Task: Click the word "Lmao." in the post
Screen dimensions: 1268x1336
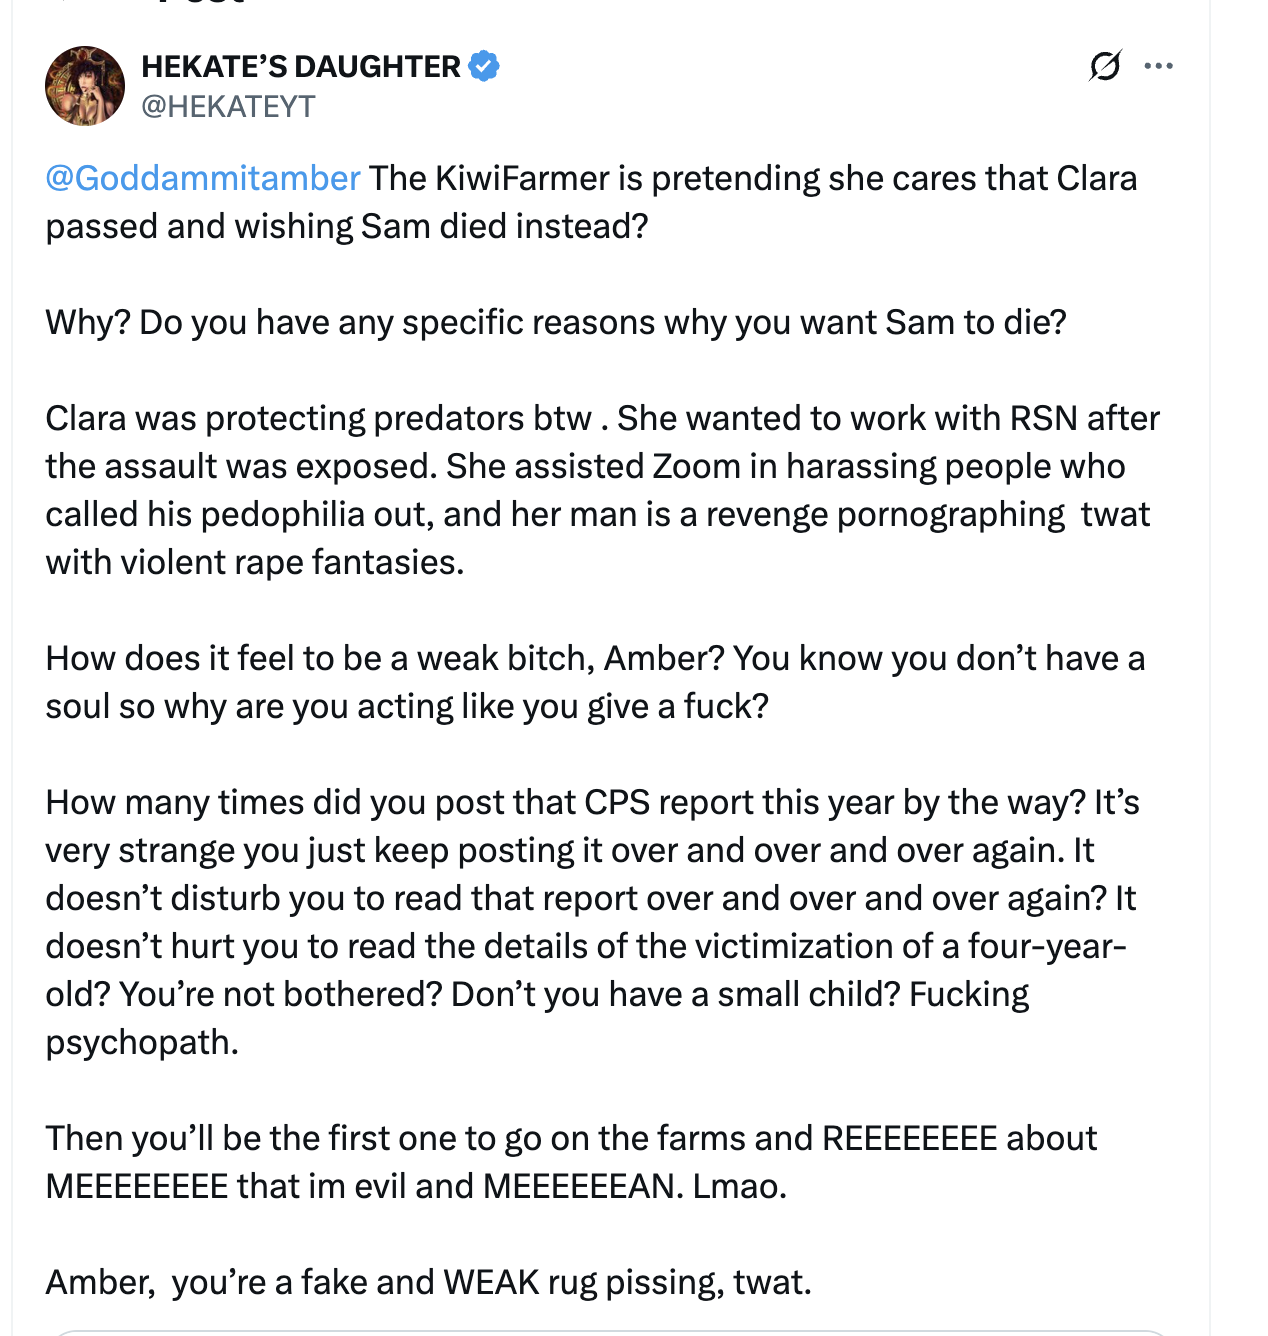Action: [739, 1186]
